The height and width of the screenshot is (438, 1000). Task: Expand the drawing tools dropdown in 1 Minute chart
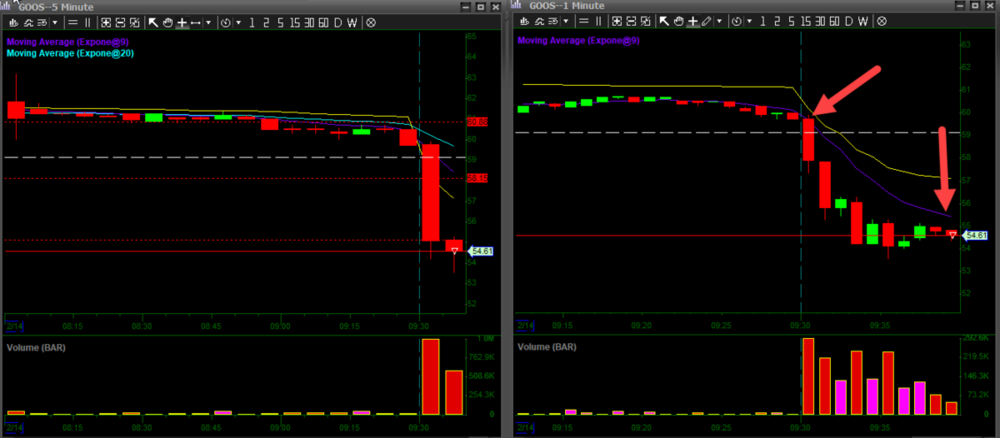pos(720,21)
